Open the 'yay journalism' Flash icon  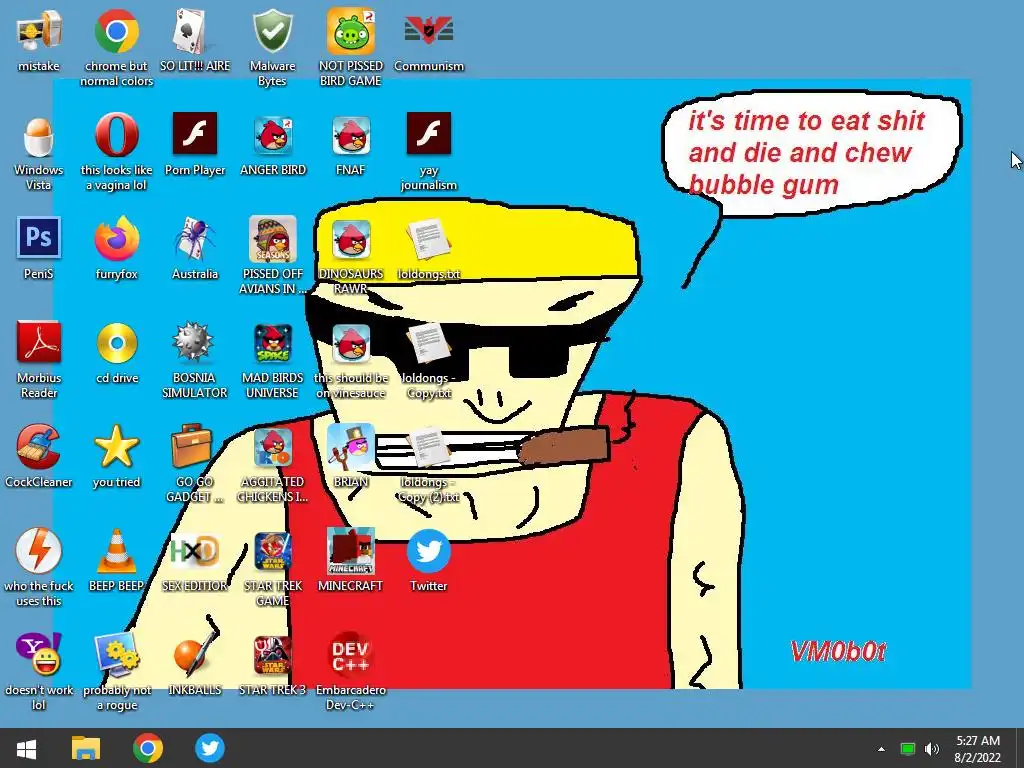point(428,133)
